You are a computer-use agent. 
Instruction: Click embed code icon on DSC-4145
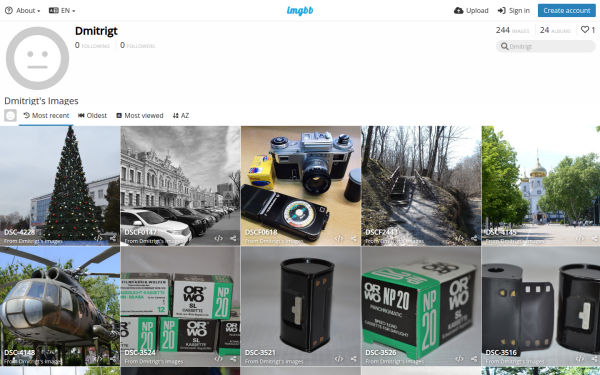[580, 238]
